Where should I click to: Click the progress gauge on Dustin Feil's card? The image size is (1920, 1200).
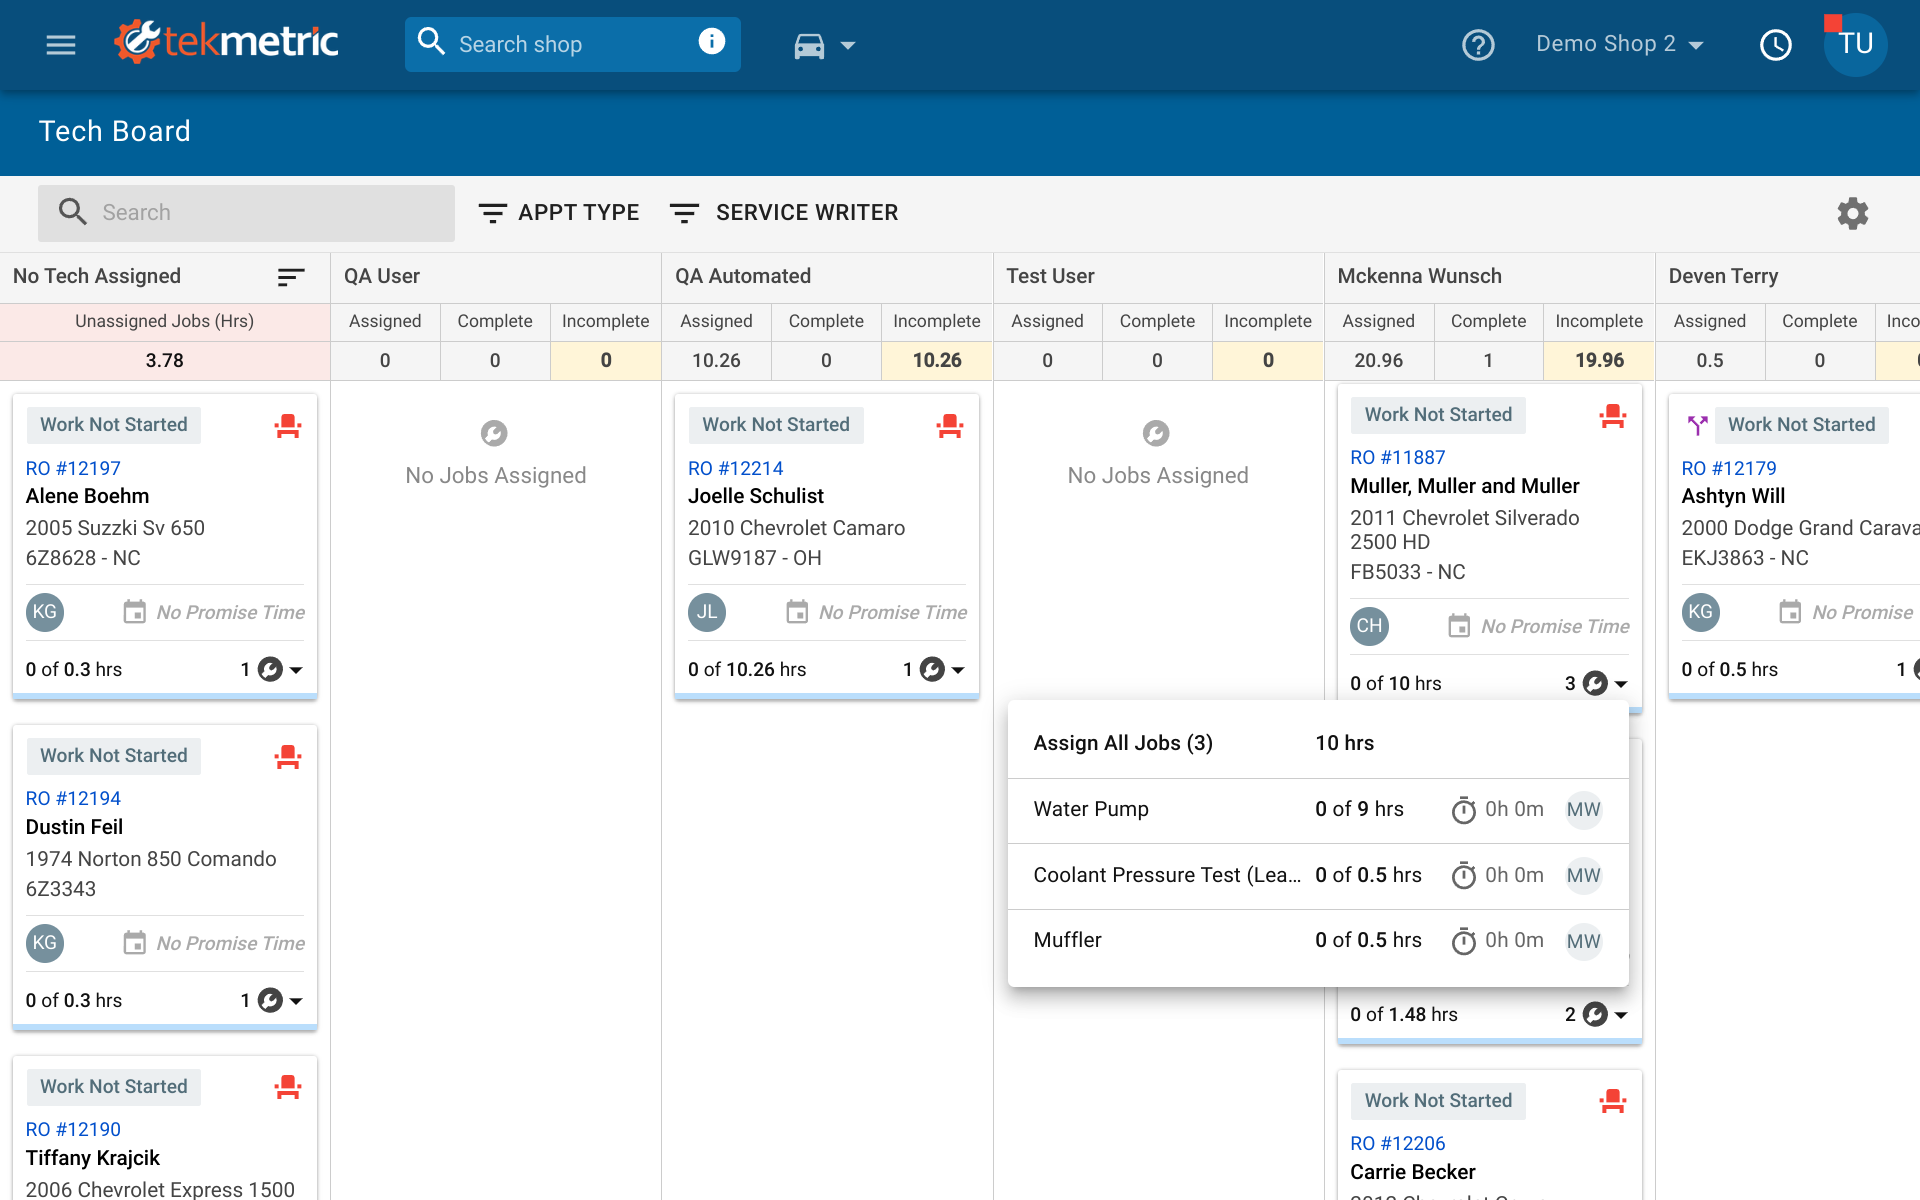click(x=268, y=1000)
